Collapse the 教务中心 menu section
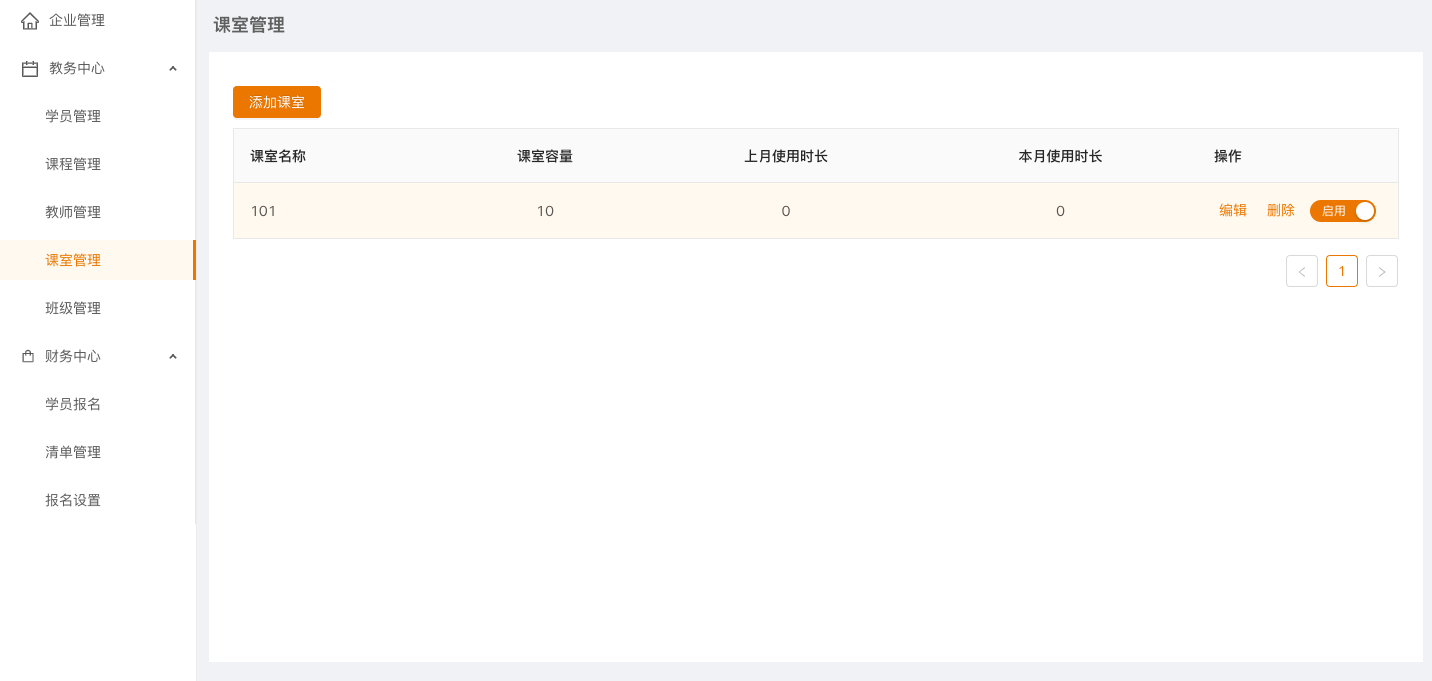The width and height of the screenshot is (1432, 681). (173, 69)
